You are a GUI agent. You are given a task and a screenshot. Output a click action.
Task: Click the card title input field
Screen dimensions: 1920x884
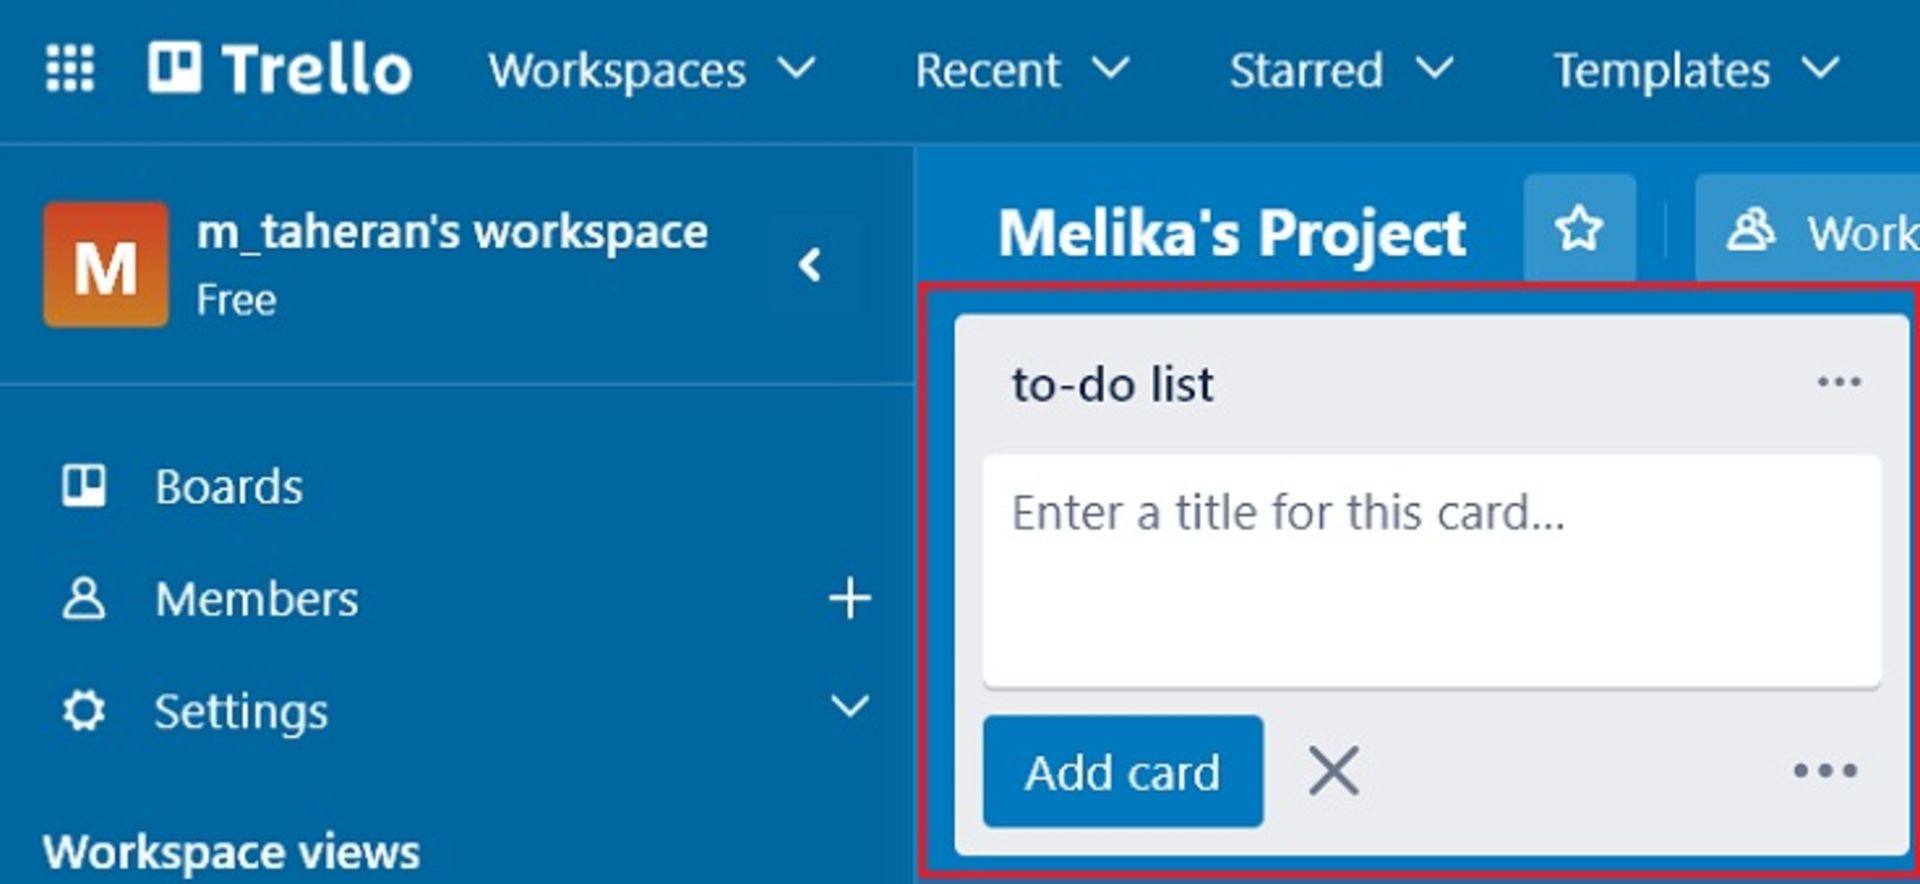[x=1431, y=570]
